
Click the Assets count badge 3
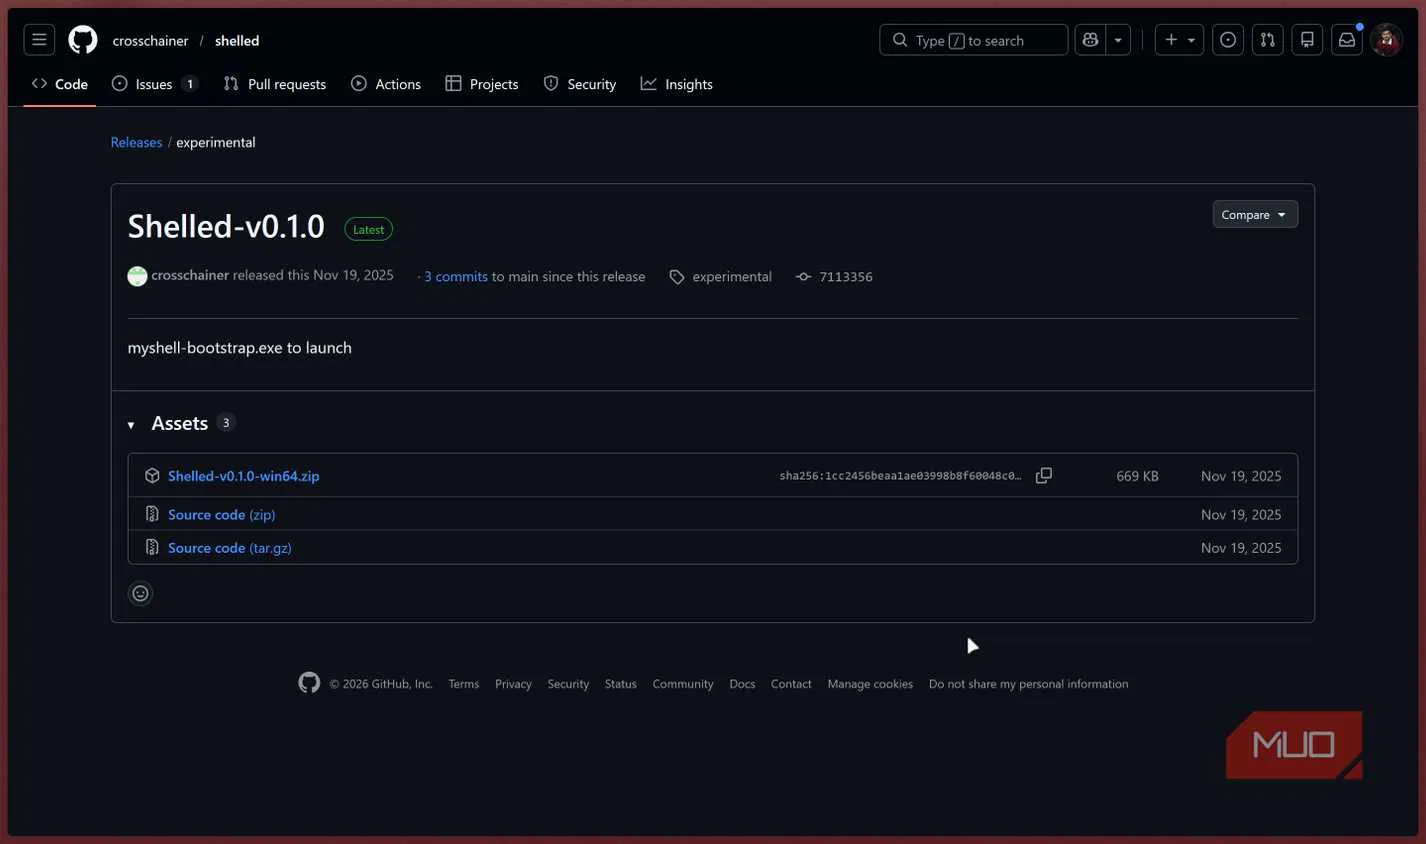pyautogui.click(x=226, y=423)
